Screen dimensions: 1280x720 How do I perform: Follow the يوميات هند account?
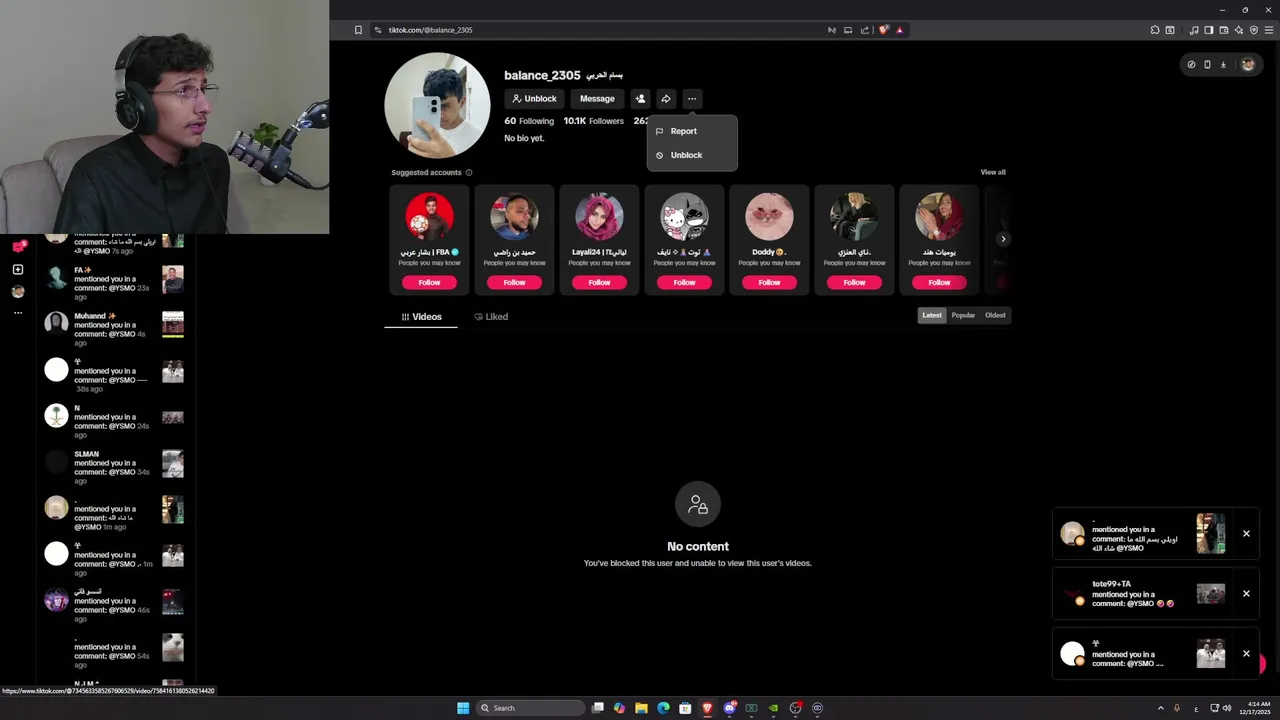tap(939, 282)
